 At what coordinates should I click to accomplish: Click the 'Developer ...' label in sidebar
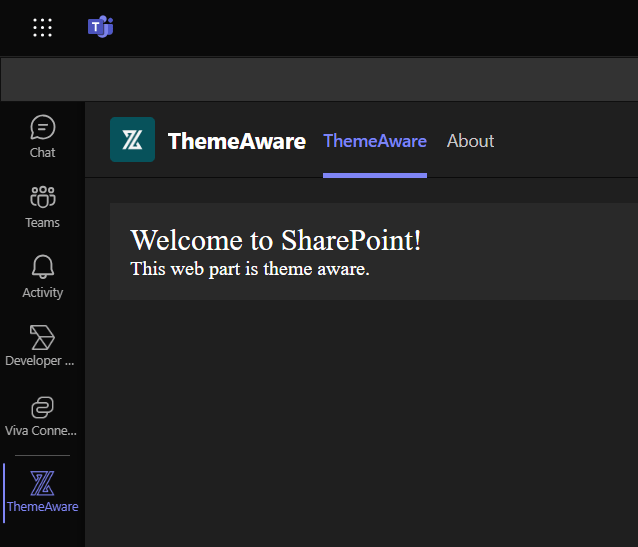coord(42,361)
